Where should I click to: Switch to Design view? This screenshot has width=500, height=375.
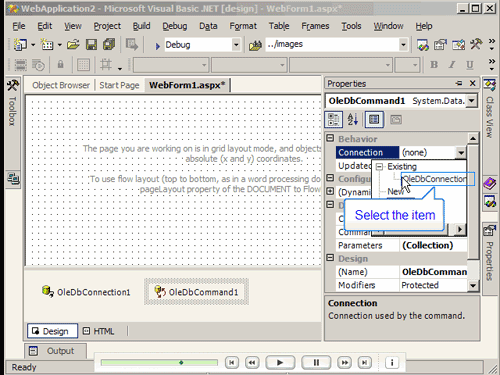52,331
